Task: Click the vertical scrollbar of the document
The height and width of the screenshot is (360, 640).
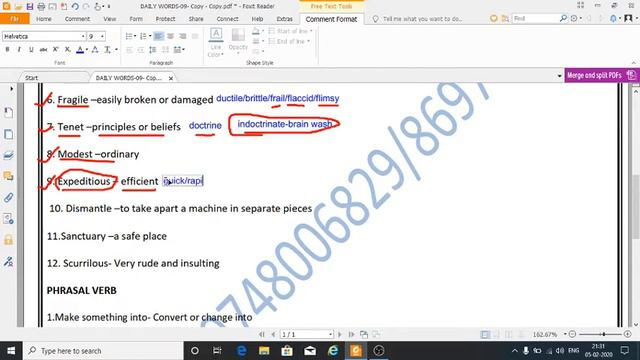Action: 636,207
